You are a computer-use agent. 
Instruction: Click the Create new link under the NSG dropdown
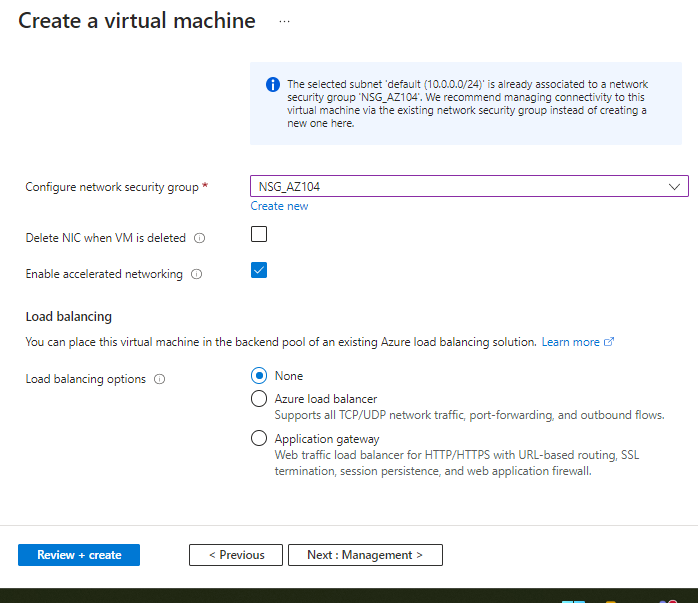(x=279, y=206)
